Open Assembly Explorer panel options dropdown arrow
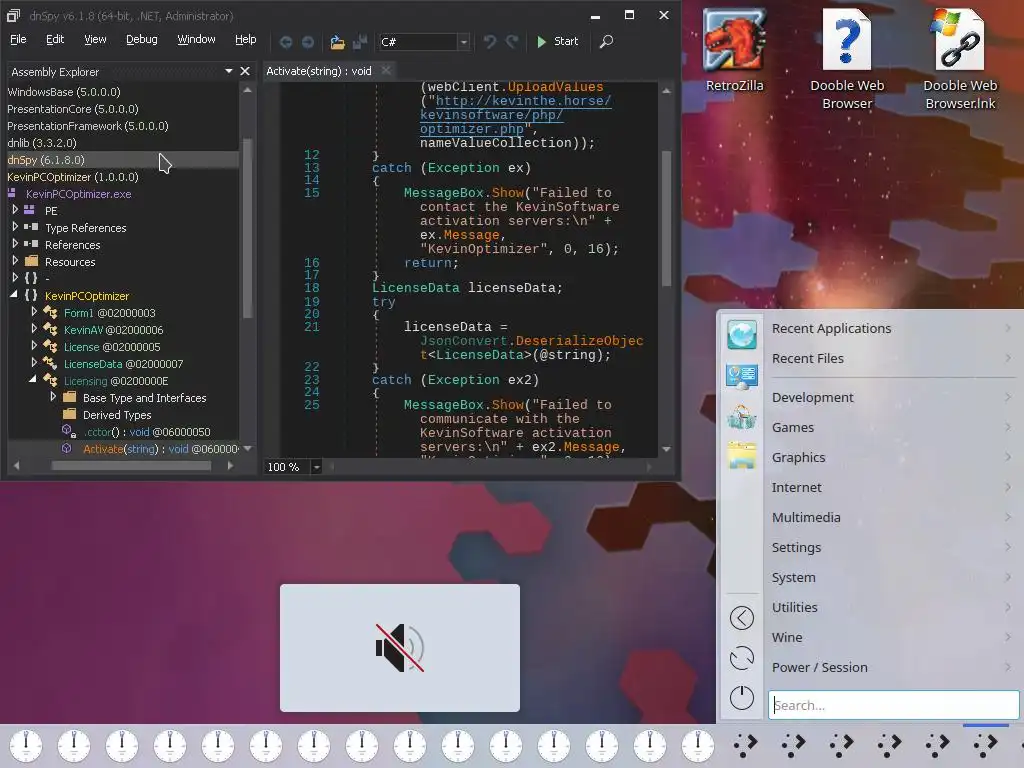This screenshot has height=768, width=1024. [x=229, y=71]
